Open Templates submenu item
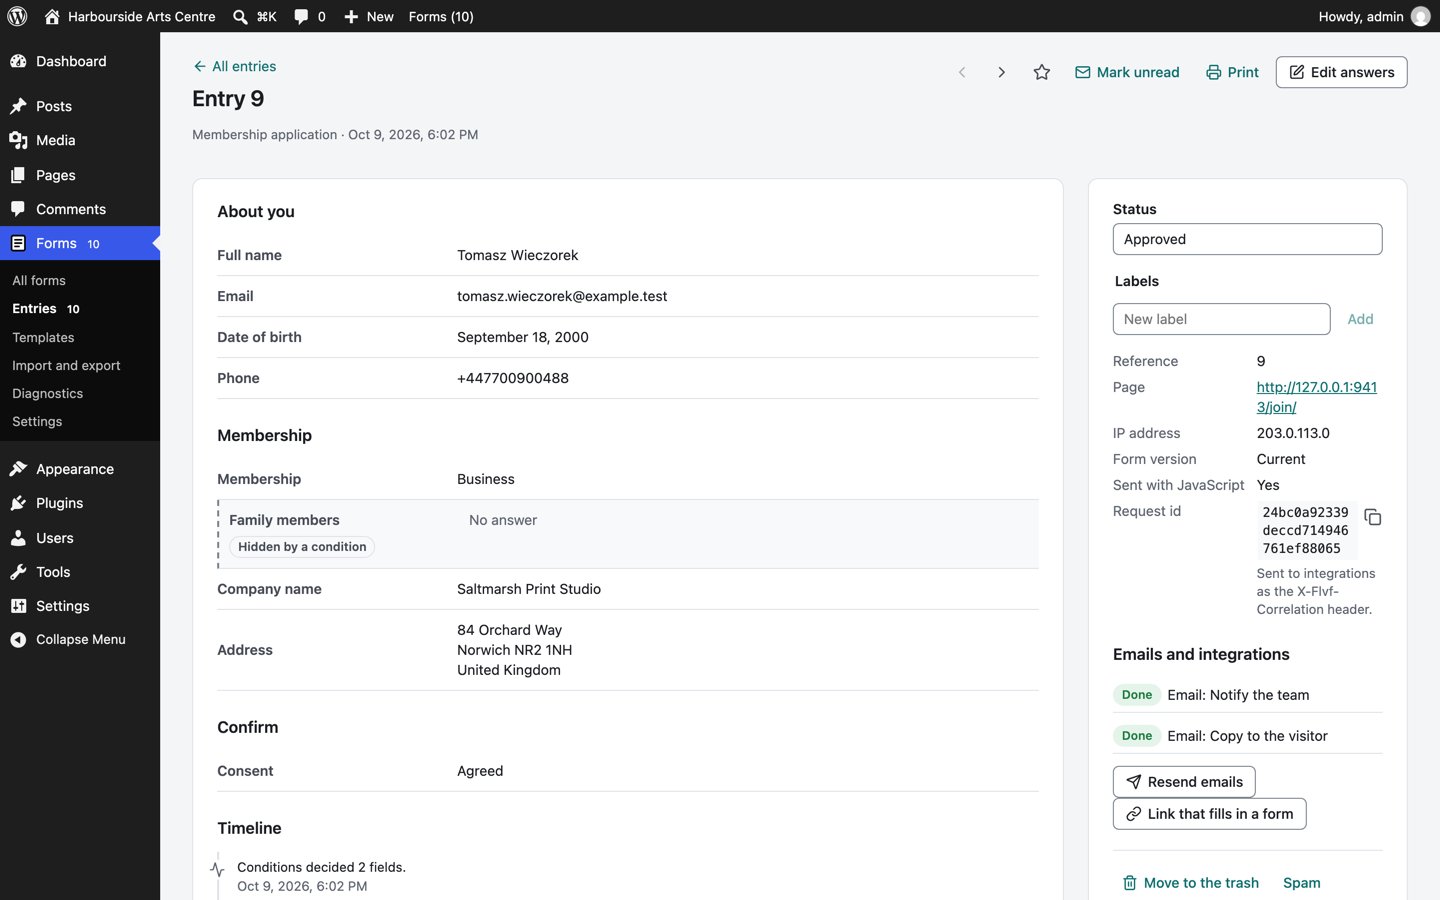The width and height of the screenshot is (1440, 900). pos(43,338)
